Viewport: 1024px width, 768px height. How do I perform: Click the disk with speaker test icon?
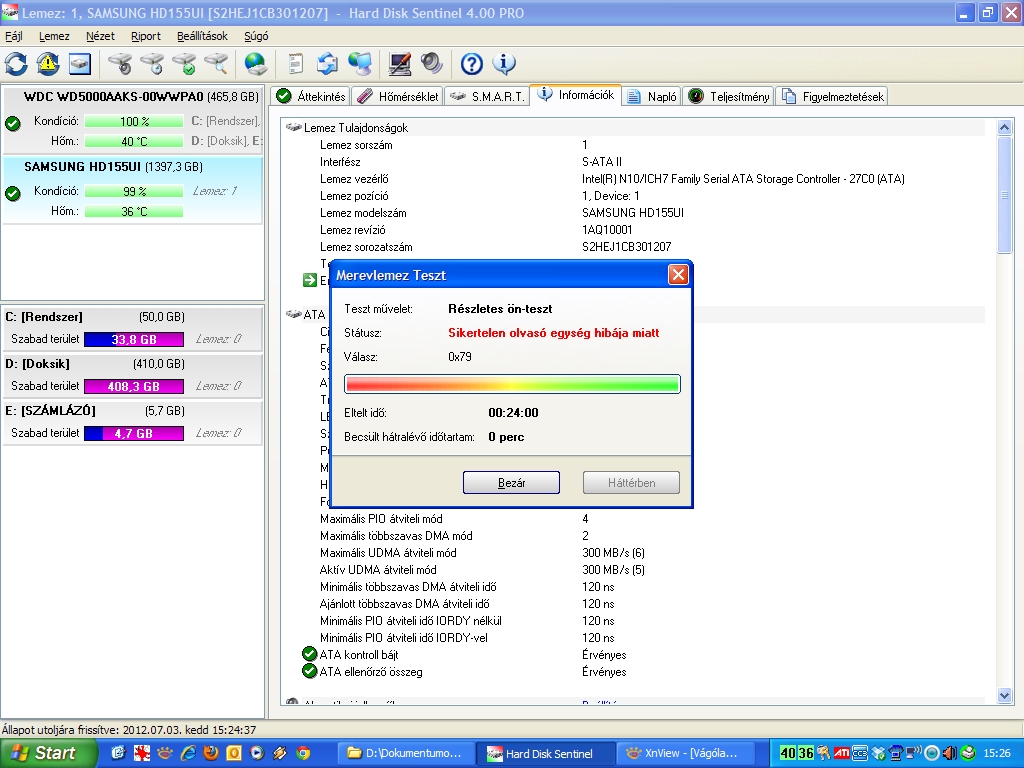[120, 63]
